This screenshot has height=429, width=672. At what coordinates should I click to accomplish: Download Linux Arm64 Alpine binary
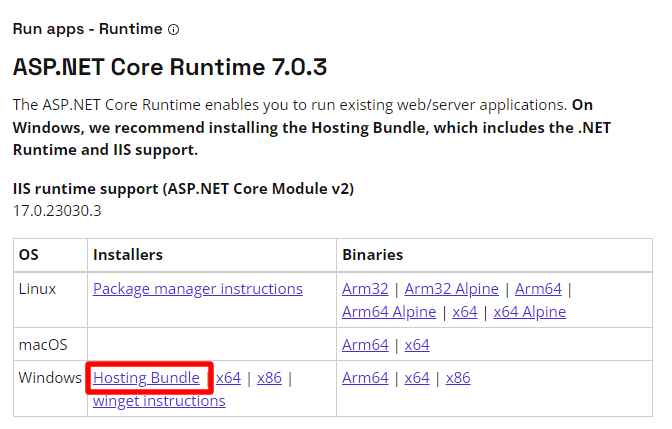coord(389,312)
